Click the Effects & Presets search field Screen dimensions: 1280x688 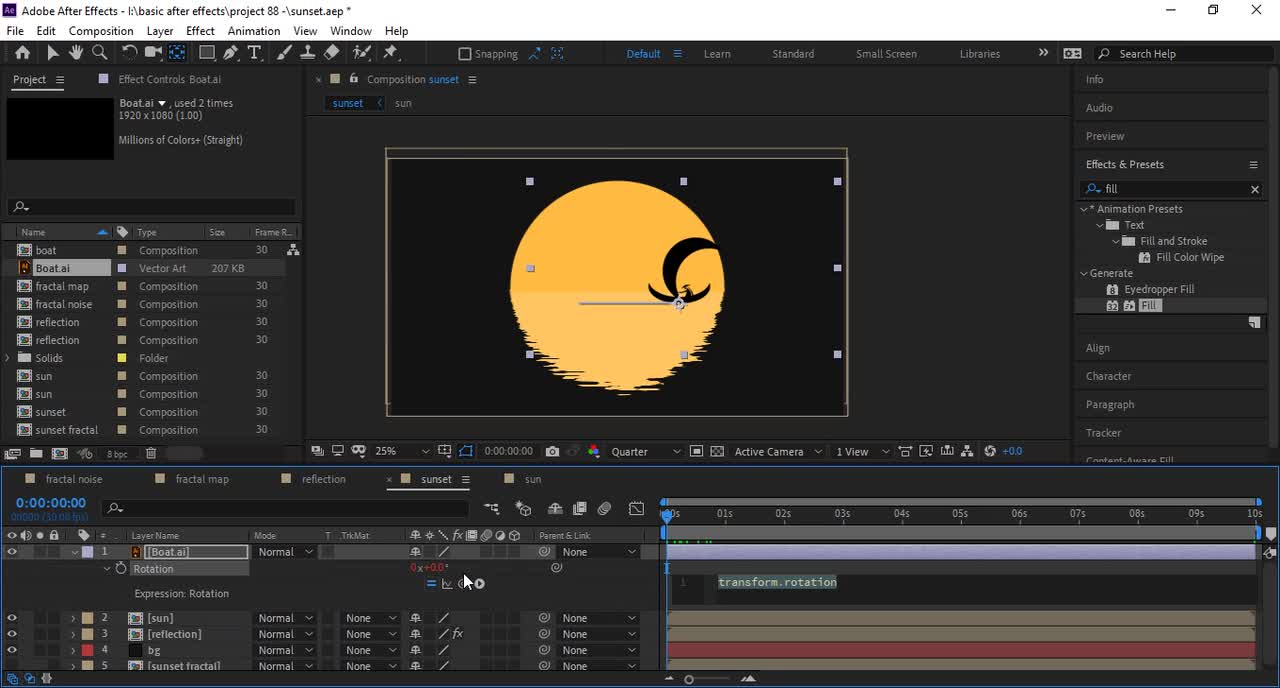pos(1170,189)
